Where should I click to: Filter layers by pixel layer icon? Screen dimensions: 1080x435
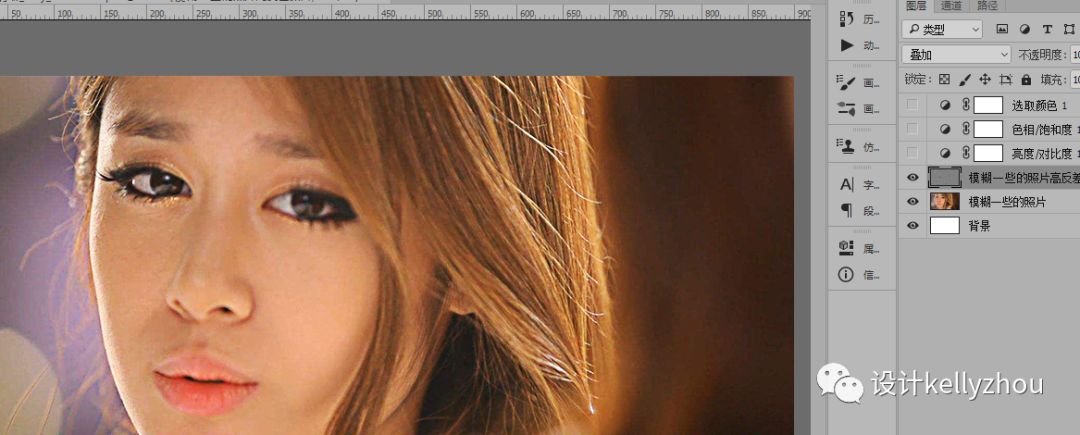(1002, 29)
